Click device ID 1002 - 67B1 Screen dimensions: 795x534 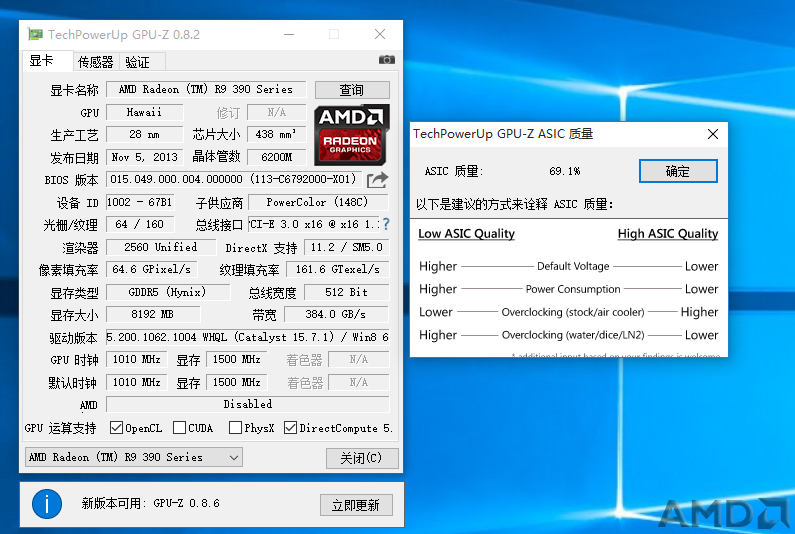tap(140, 202)
